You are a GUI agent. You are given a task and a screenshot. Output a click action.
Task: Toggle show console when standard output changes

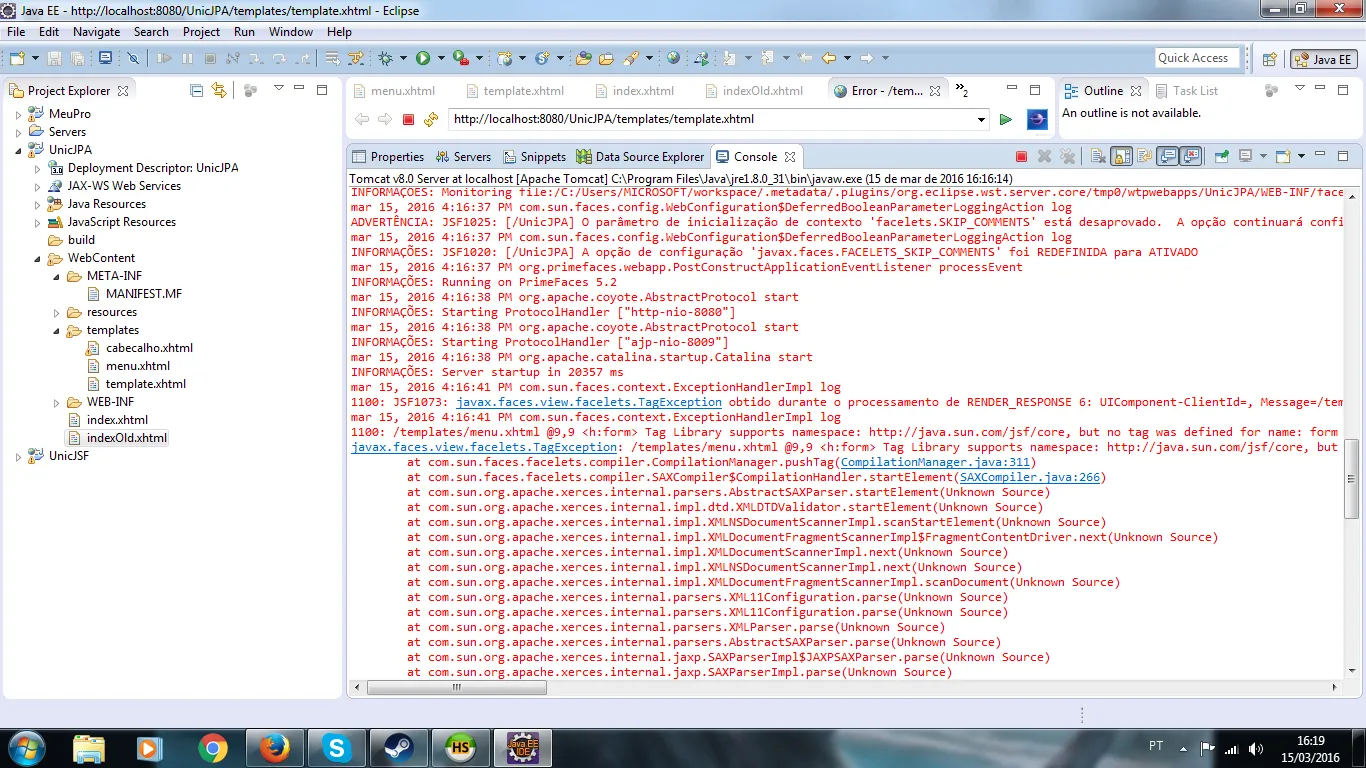[1167, 157]
